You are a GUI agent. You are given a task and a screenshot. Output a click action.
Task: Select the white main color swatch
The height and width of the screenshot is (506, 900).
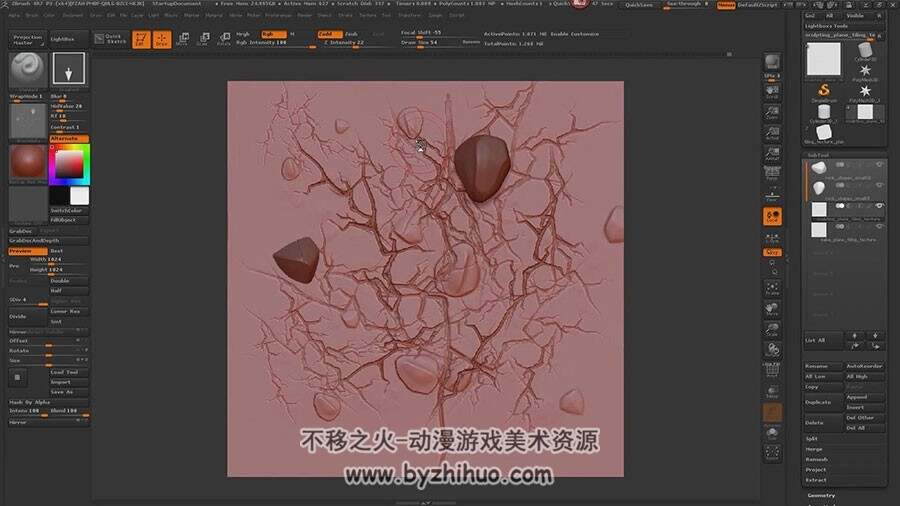pos(79,196)
